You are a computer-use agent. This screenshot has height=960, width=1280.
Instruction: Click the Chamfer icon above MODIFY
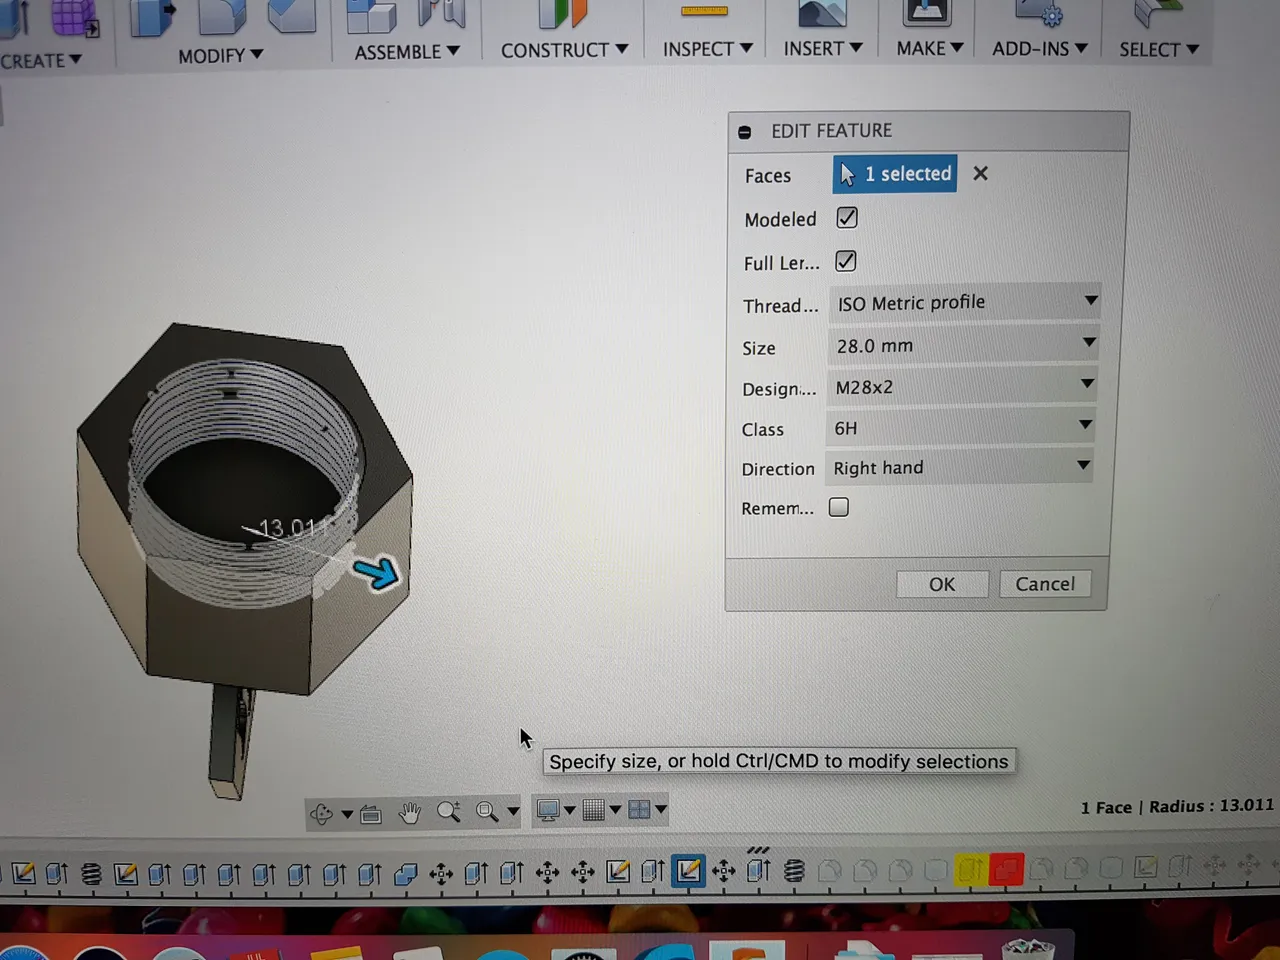click(x=291, y=15)
